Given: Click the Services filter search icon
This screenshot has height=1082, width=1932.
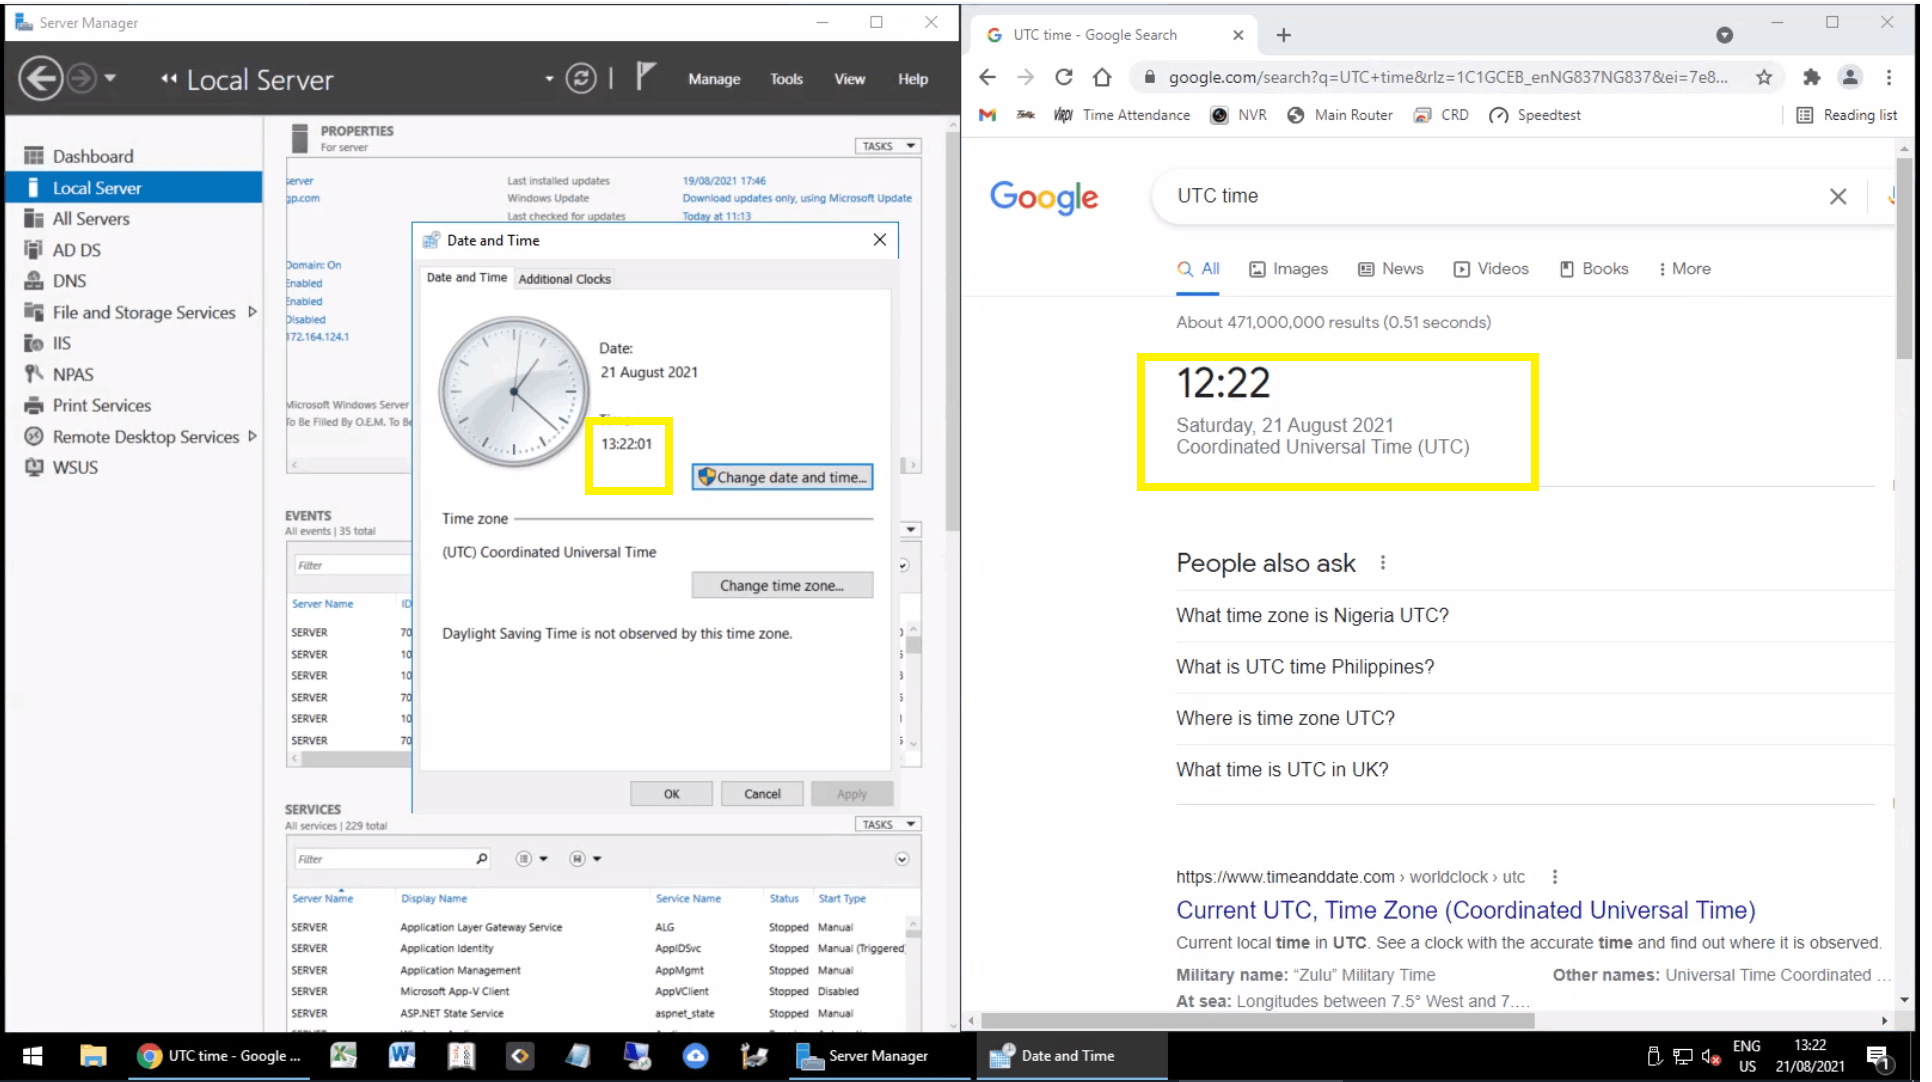Looking at the screenshot, I should click(481, 859).
